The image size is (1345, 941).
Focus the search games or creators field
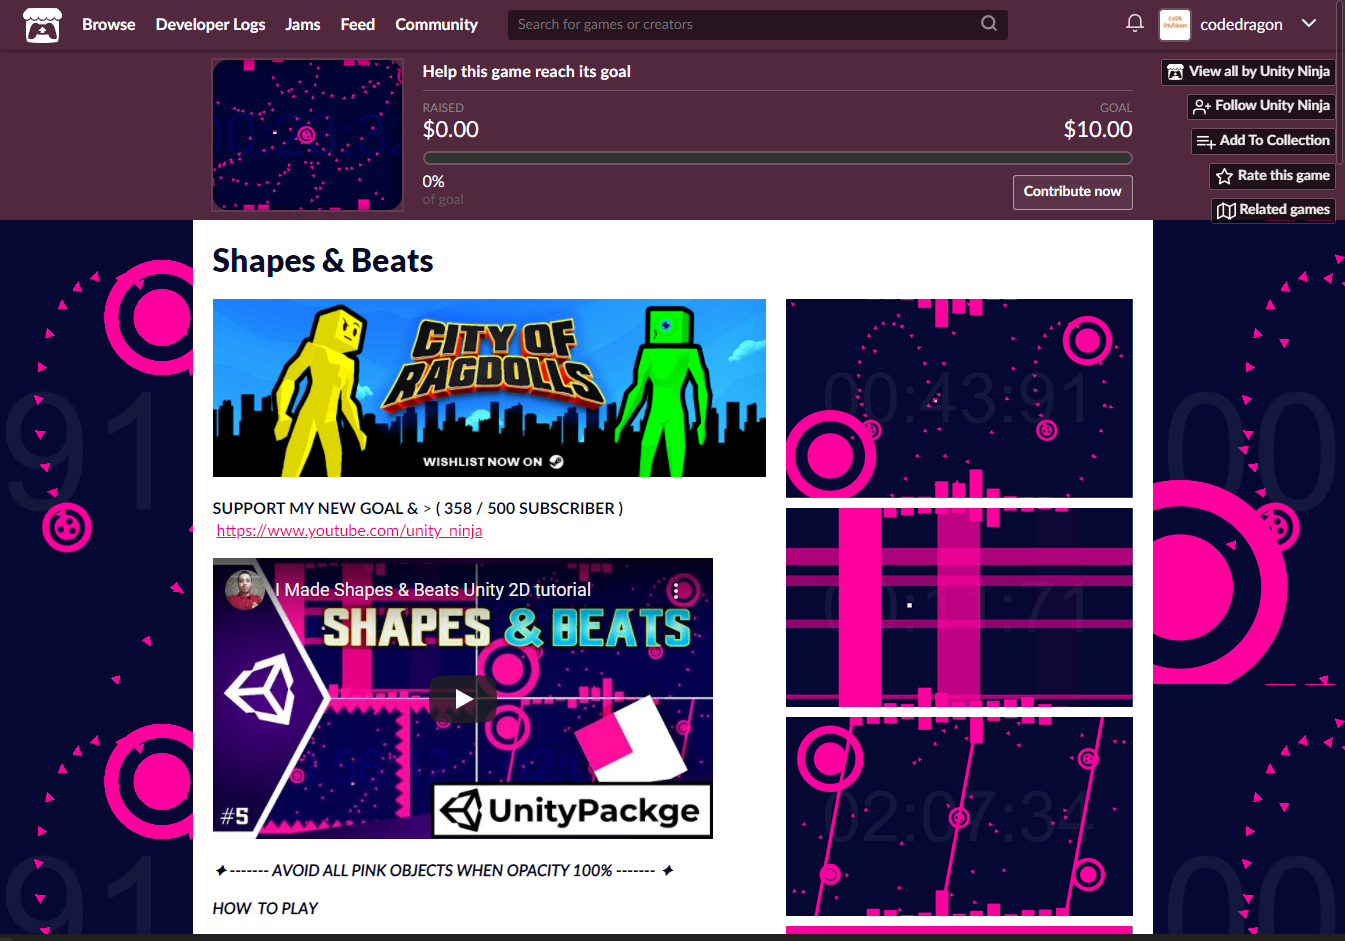pyautogui.click(x=757, y=24)
